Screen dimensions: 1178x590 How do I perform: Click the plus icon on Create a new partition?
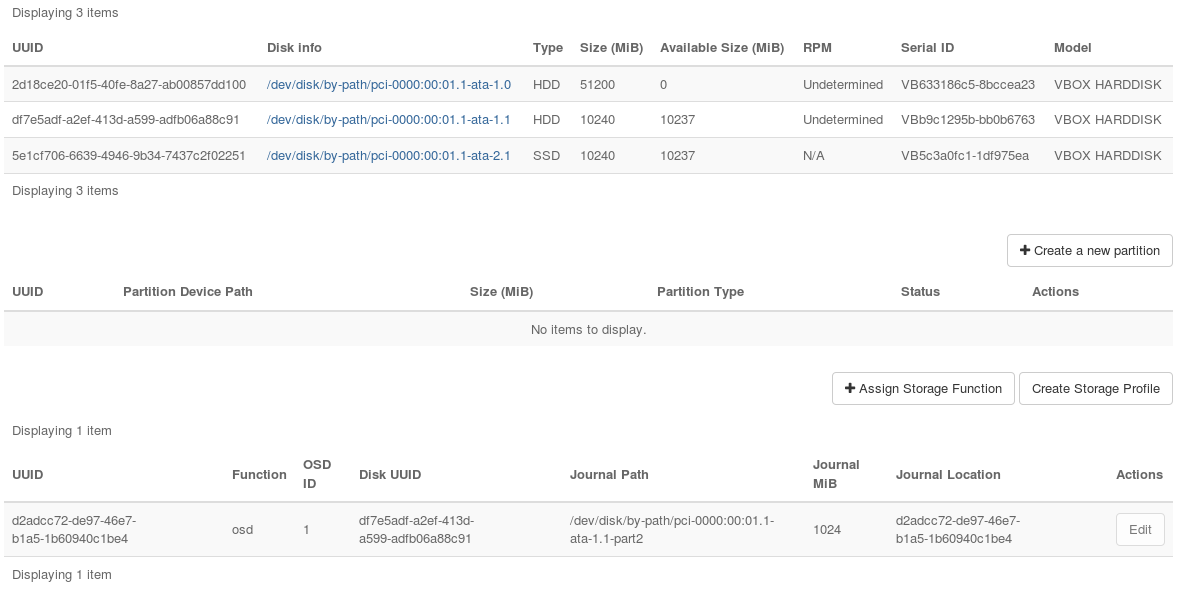tap(1025, 251)
